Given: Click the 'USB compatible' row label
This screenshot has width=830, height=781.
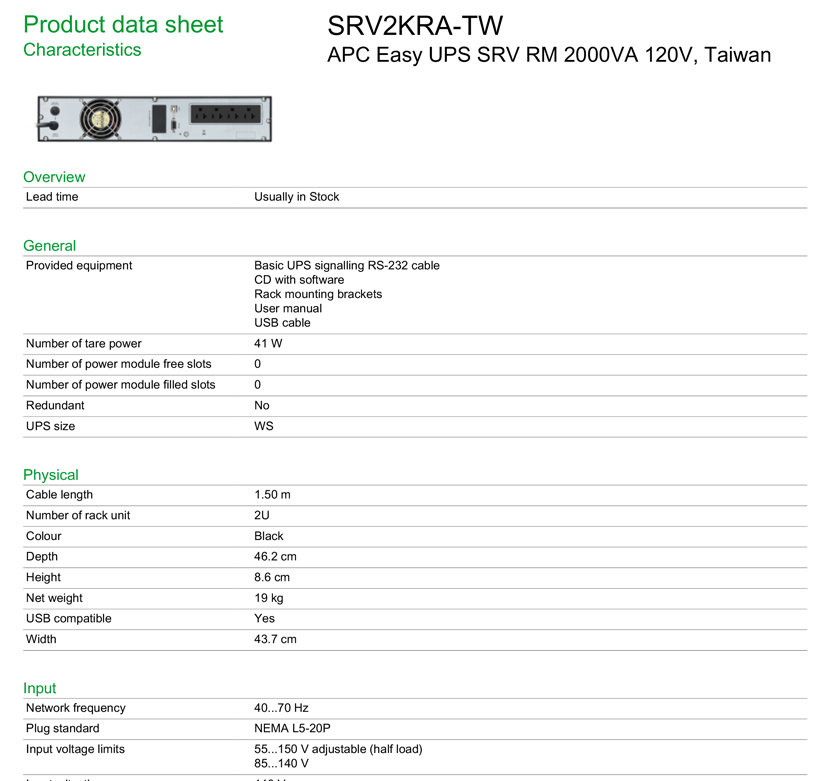Looking at the screenshot, I should tap(68, 619).
